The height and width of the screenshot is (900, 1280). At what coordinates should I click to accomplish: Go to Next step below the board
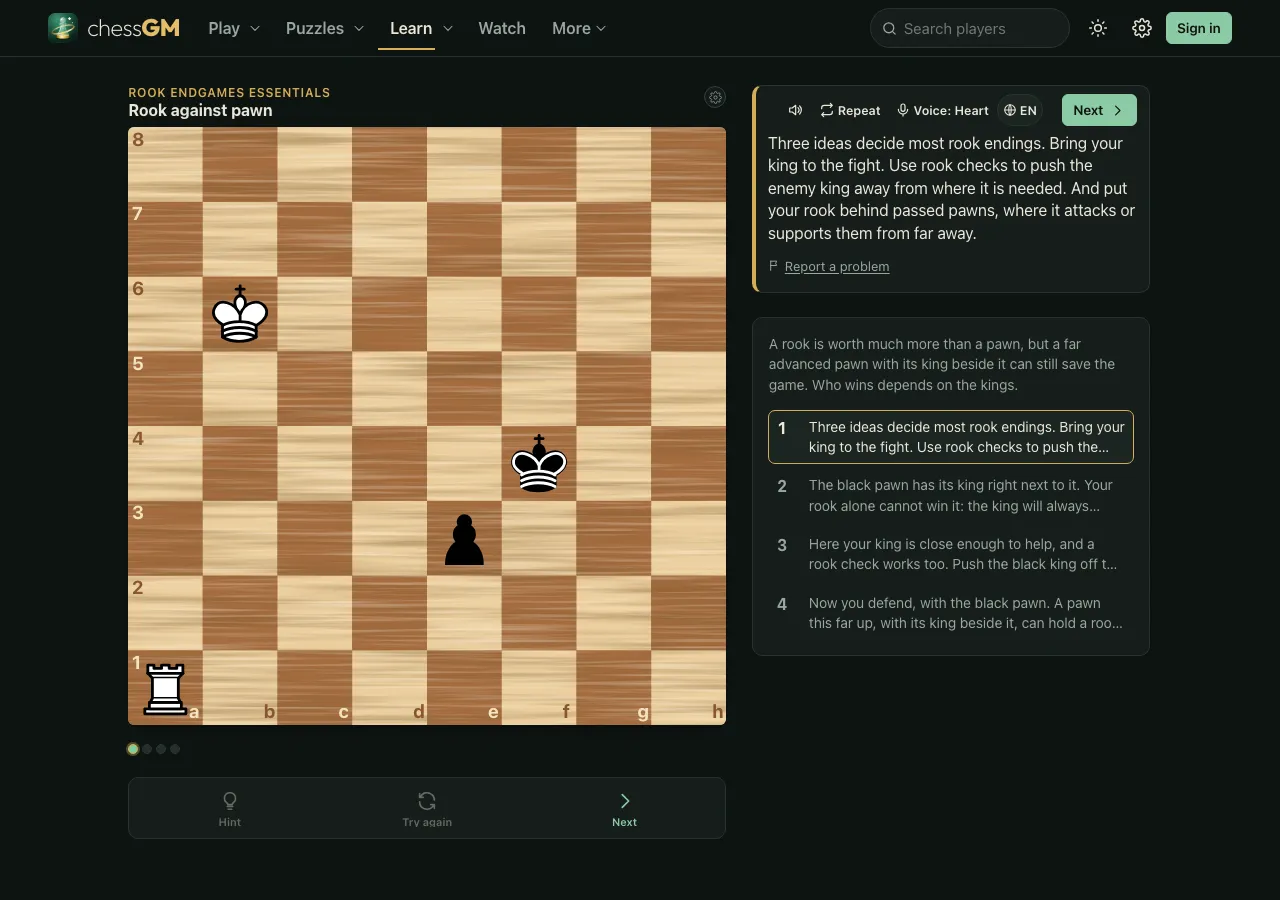click(x=624, y=808)
